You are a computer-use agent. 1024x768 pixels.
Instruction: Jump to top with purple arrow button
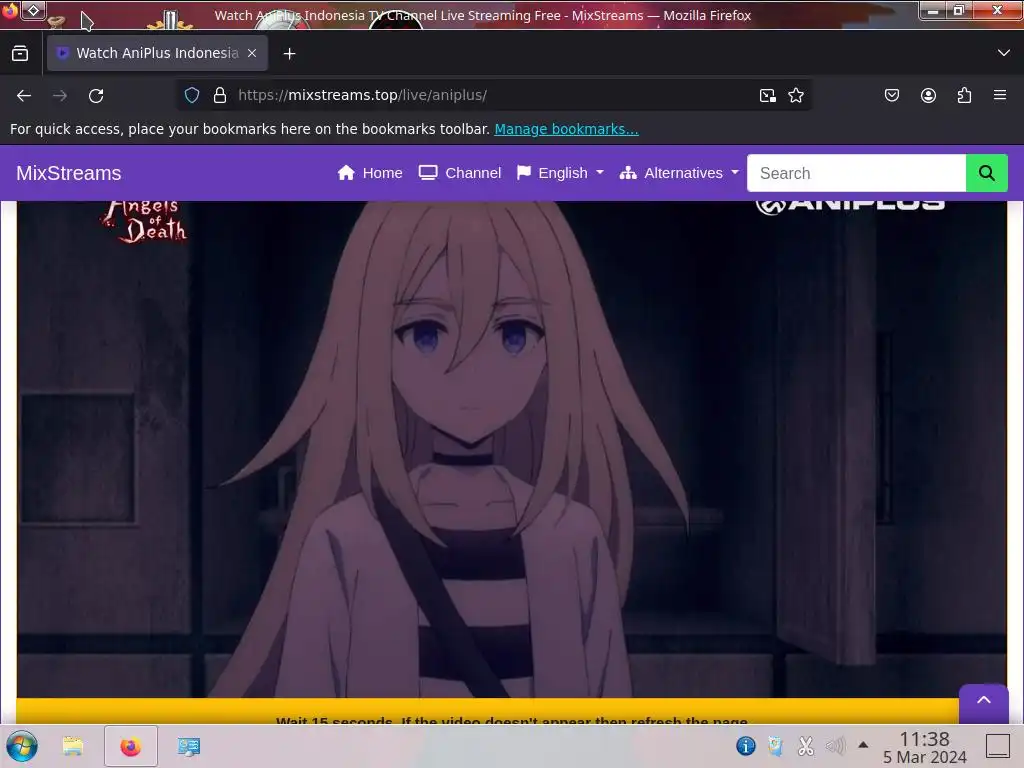984,701
